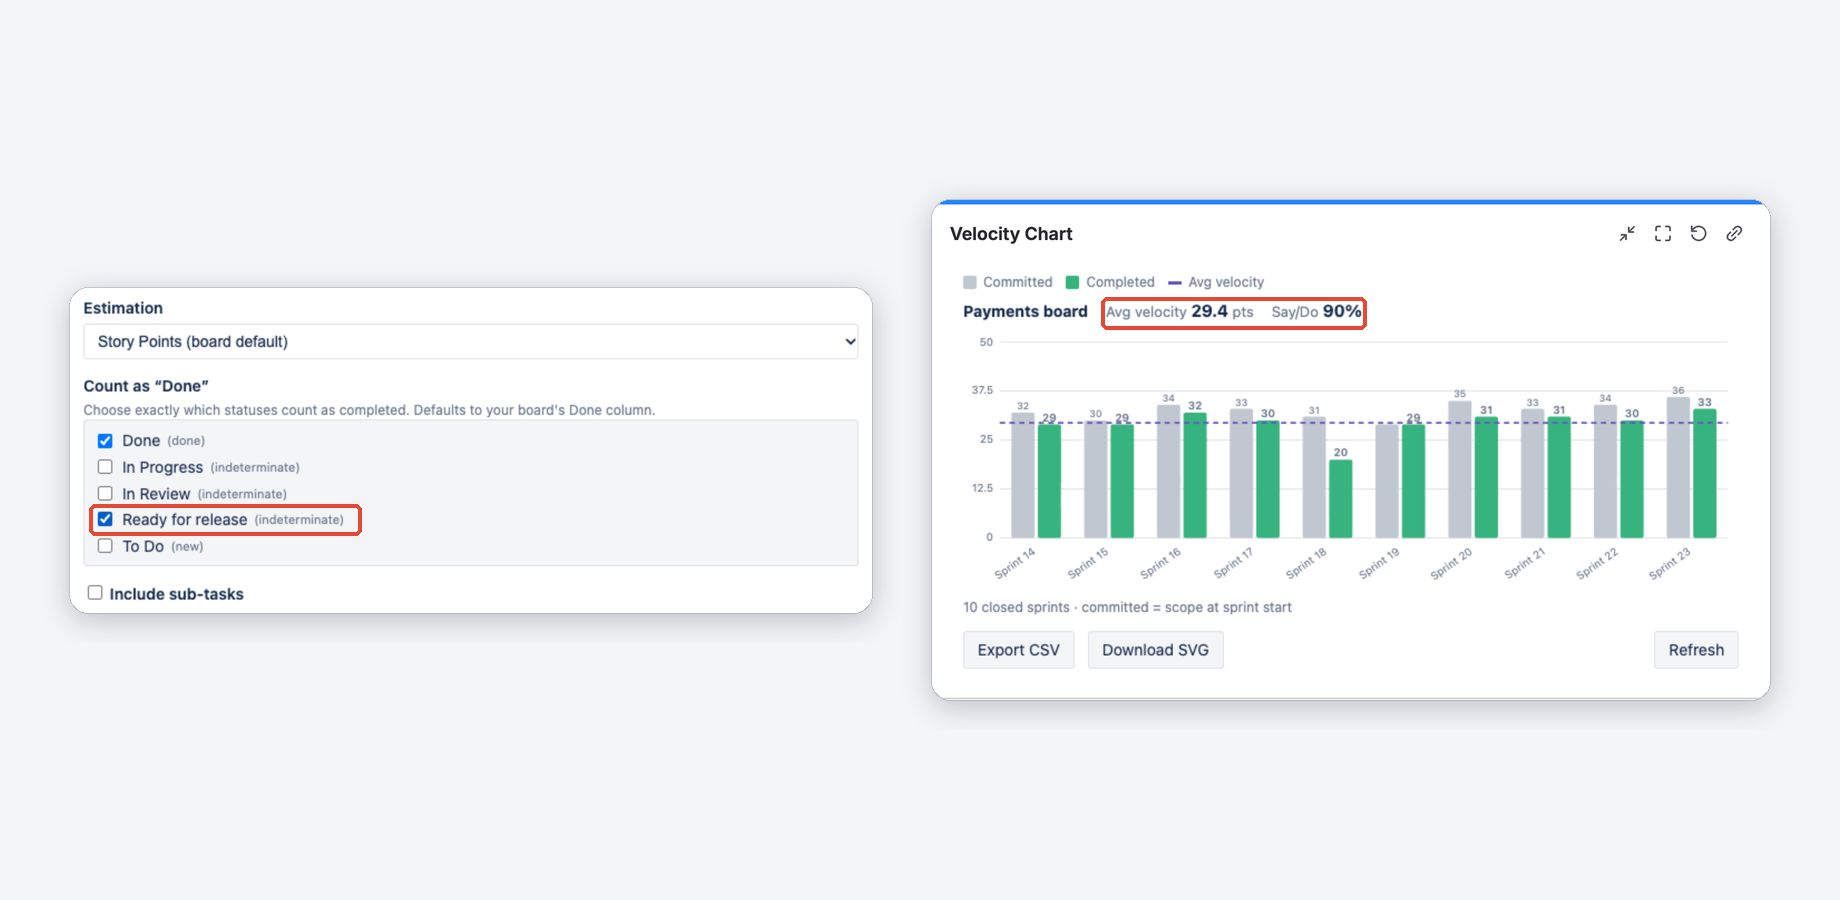The image size is (1840, 900).
Task: Click the Sprint 14 axis label
Action: (1015, 563)
